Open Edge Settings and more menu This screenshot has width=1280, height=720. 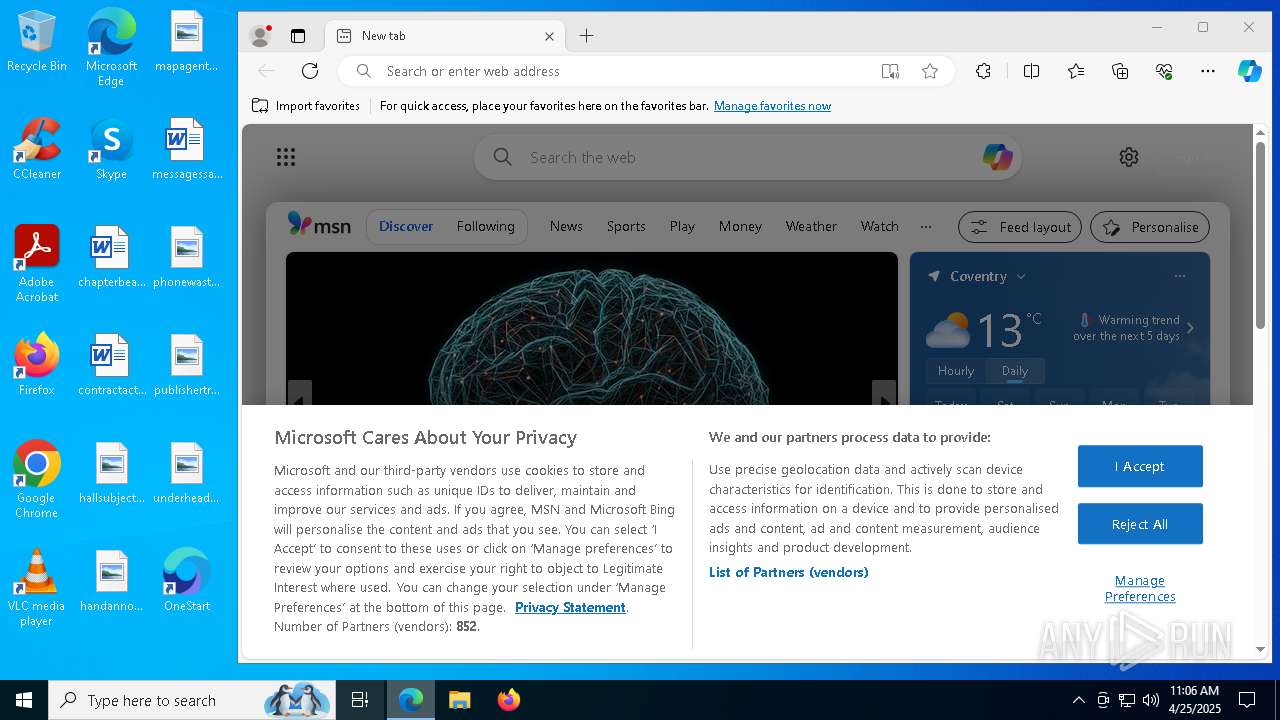pyautogui.click(x=1208, y=71)
